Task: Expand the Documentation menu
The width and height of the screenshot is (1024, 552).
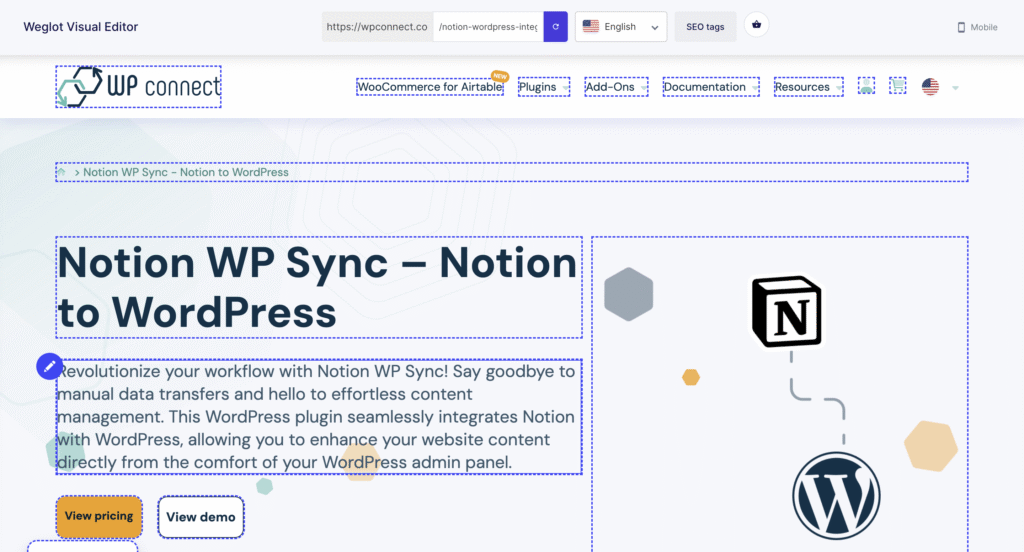Action: [711, 87]
